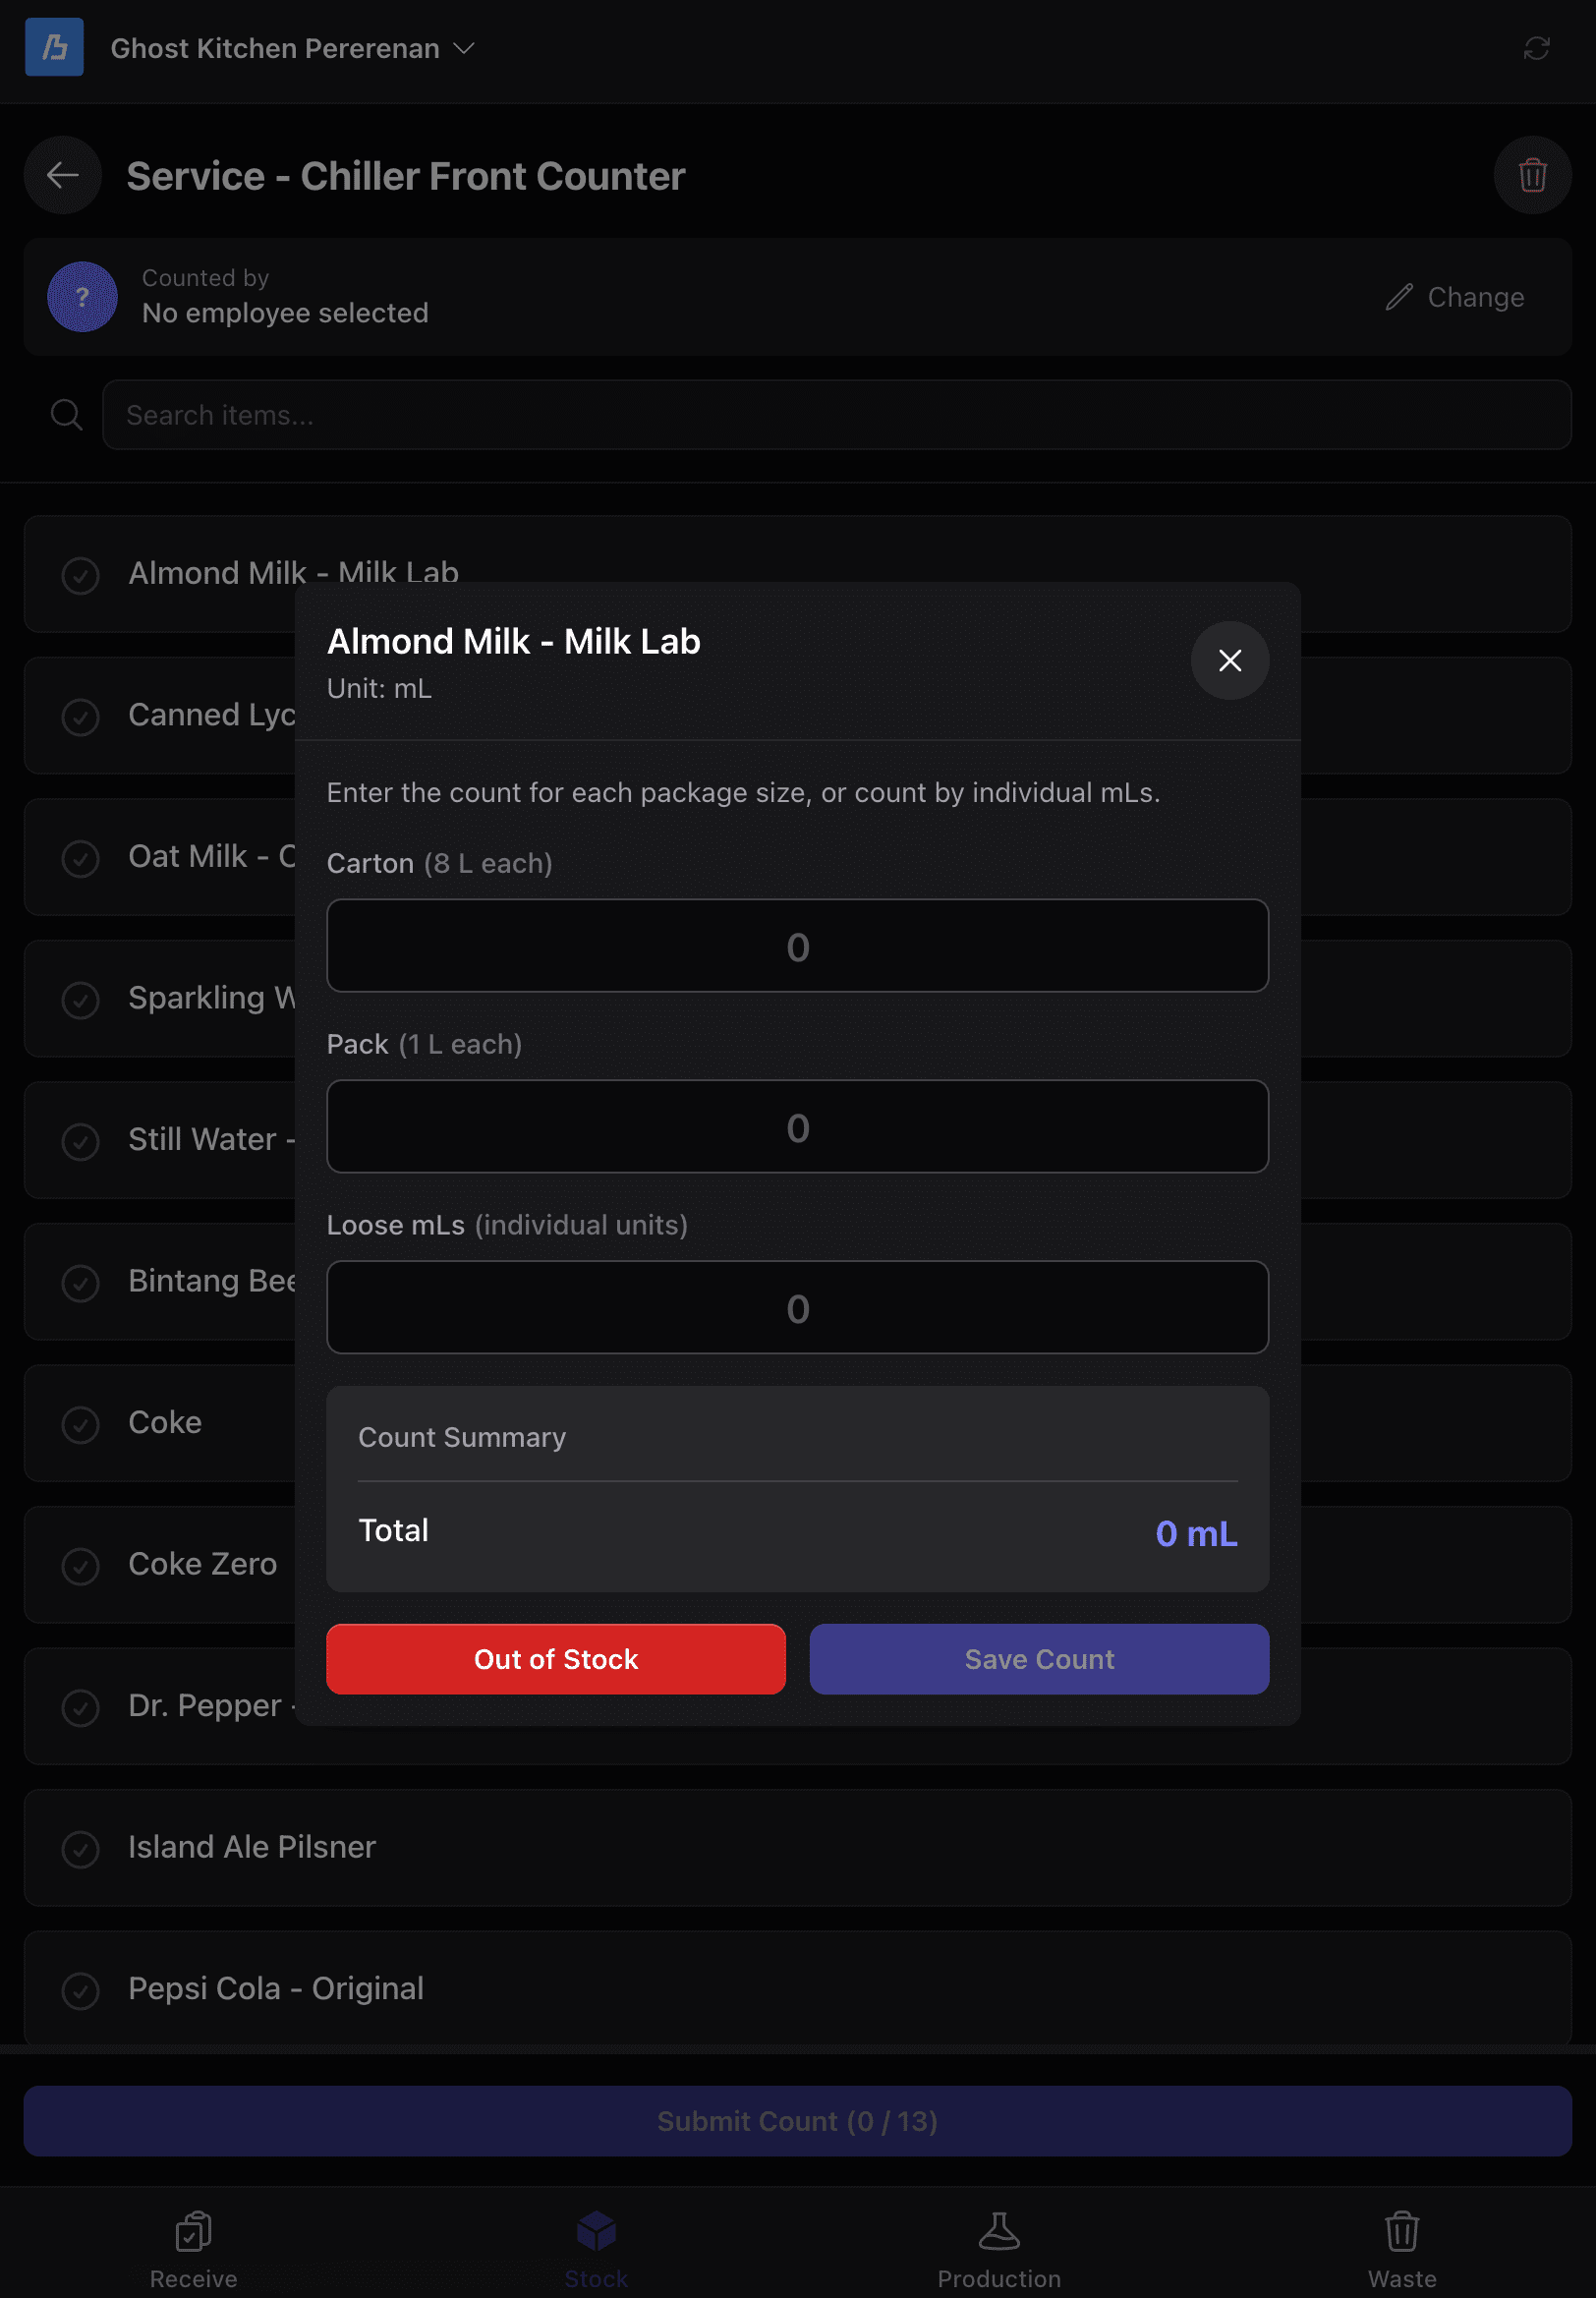This screenshot has width=1596, height=2298.
Task: Open the Waste tab
Action: point(1401,2250)
